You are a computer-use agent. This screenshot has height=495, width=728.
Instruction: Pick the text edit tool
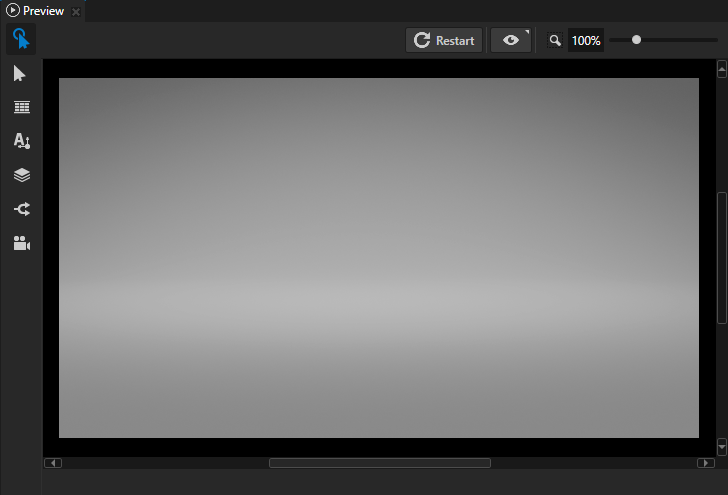(x=21, y=141)
